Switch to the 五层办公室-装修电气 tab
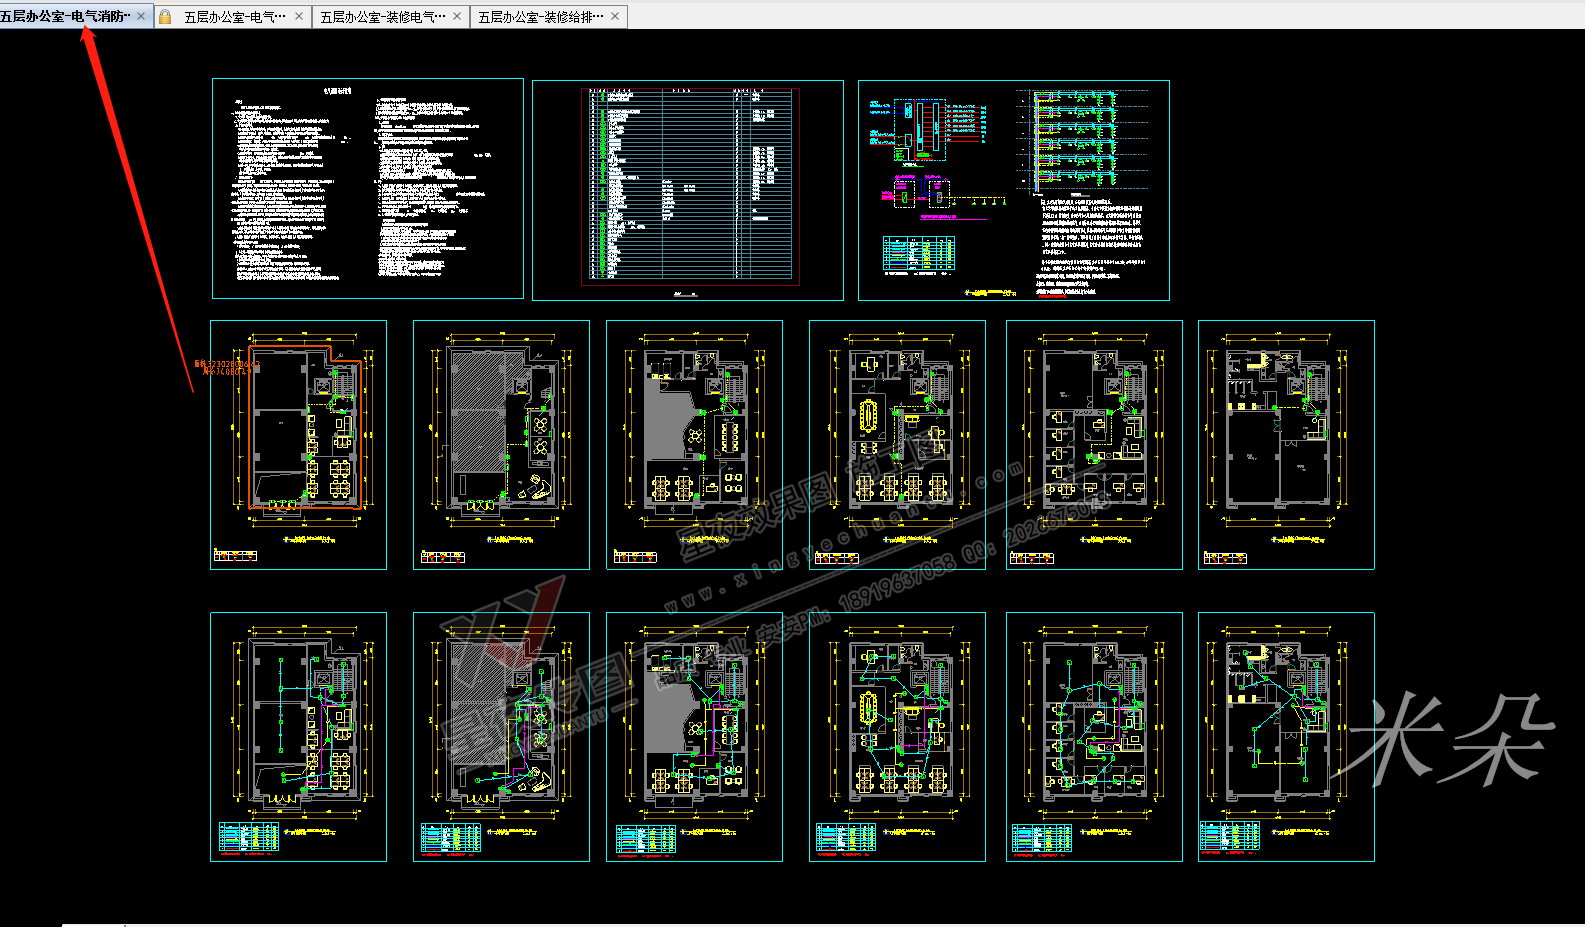 [382, 17]
